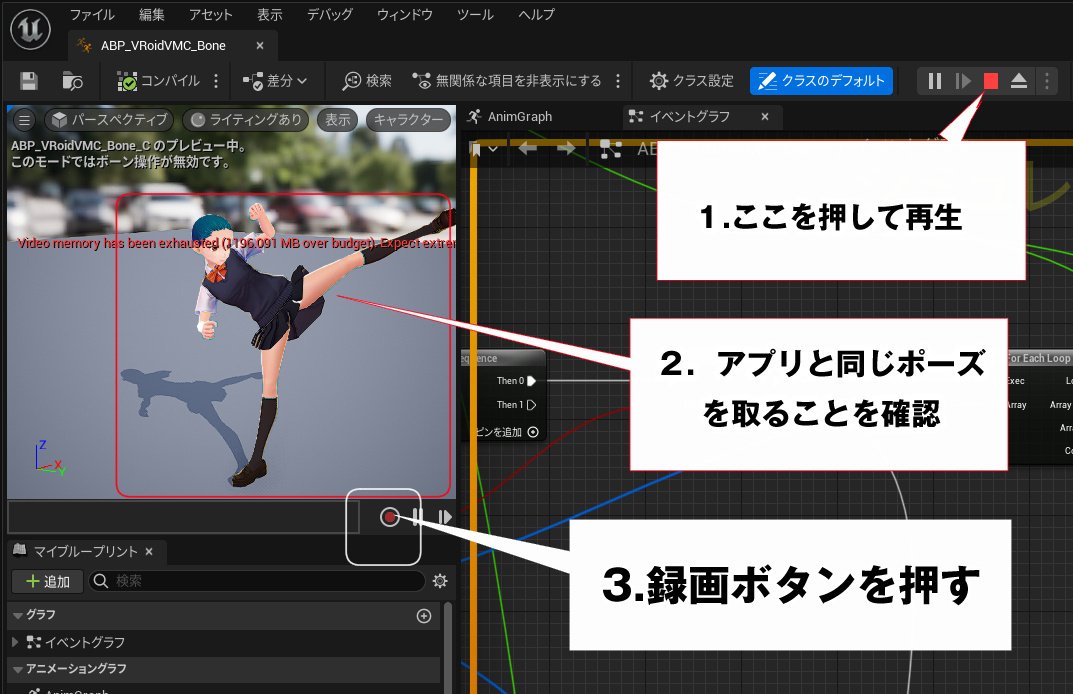Open the 表示 menu in menu bar
This screenshot has height=694, width=1073.
tap(270, 14)
